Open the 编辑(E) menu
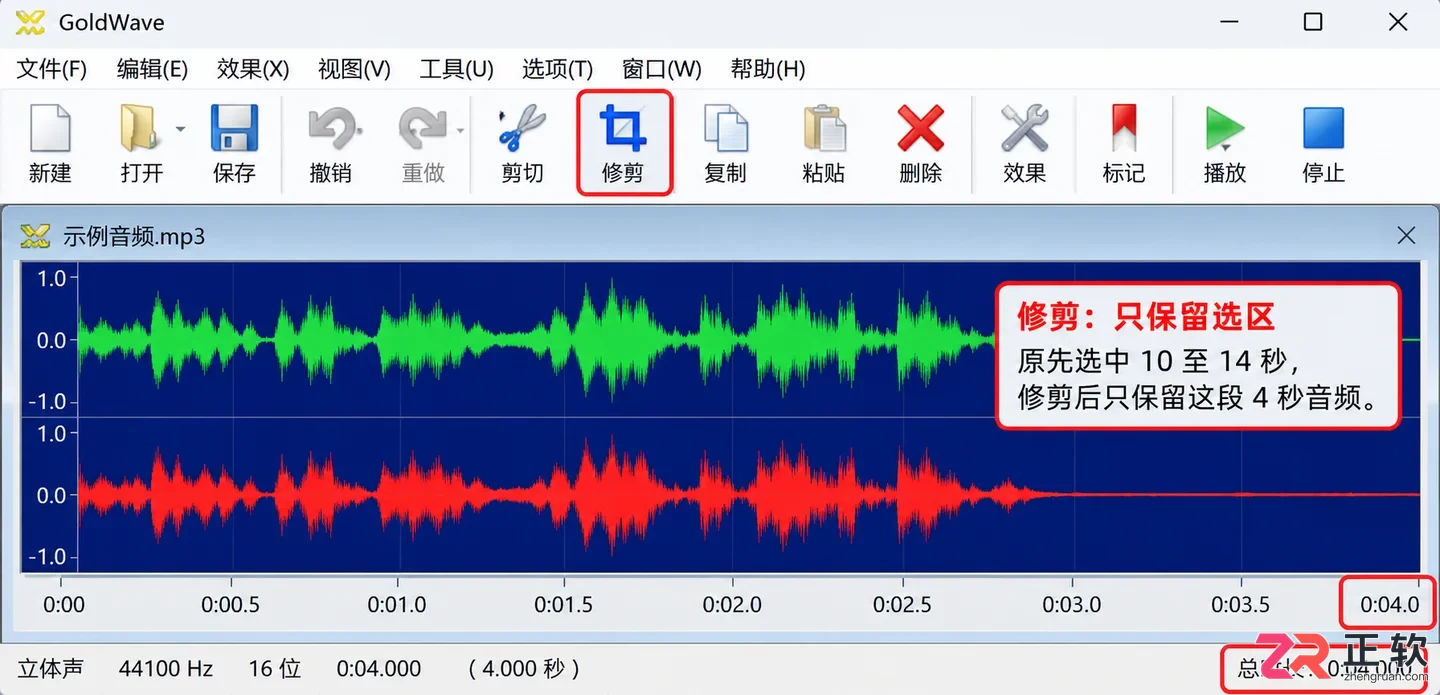Image resolution: width=1440 pixels, height=695 pixels. [152, 69]
